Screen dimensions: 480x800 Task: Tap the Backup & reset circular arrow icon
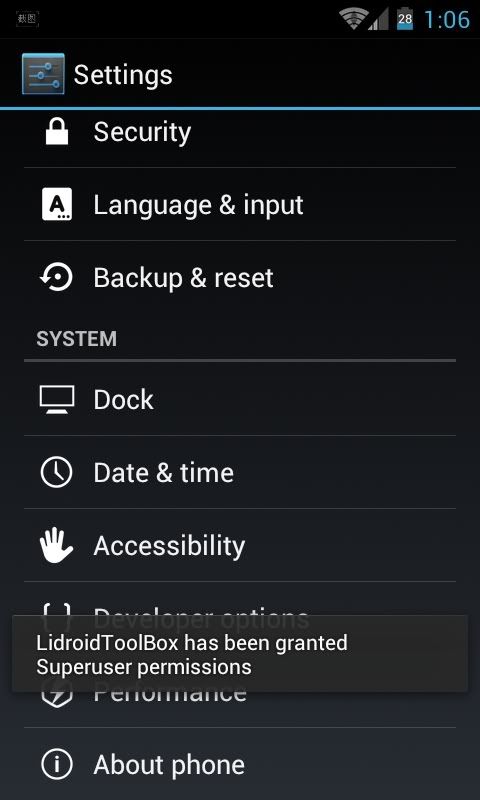(57, 278)
